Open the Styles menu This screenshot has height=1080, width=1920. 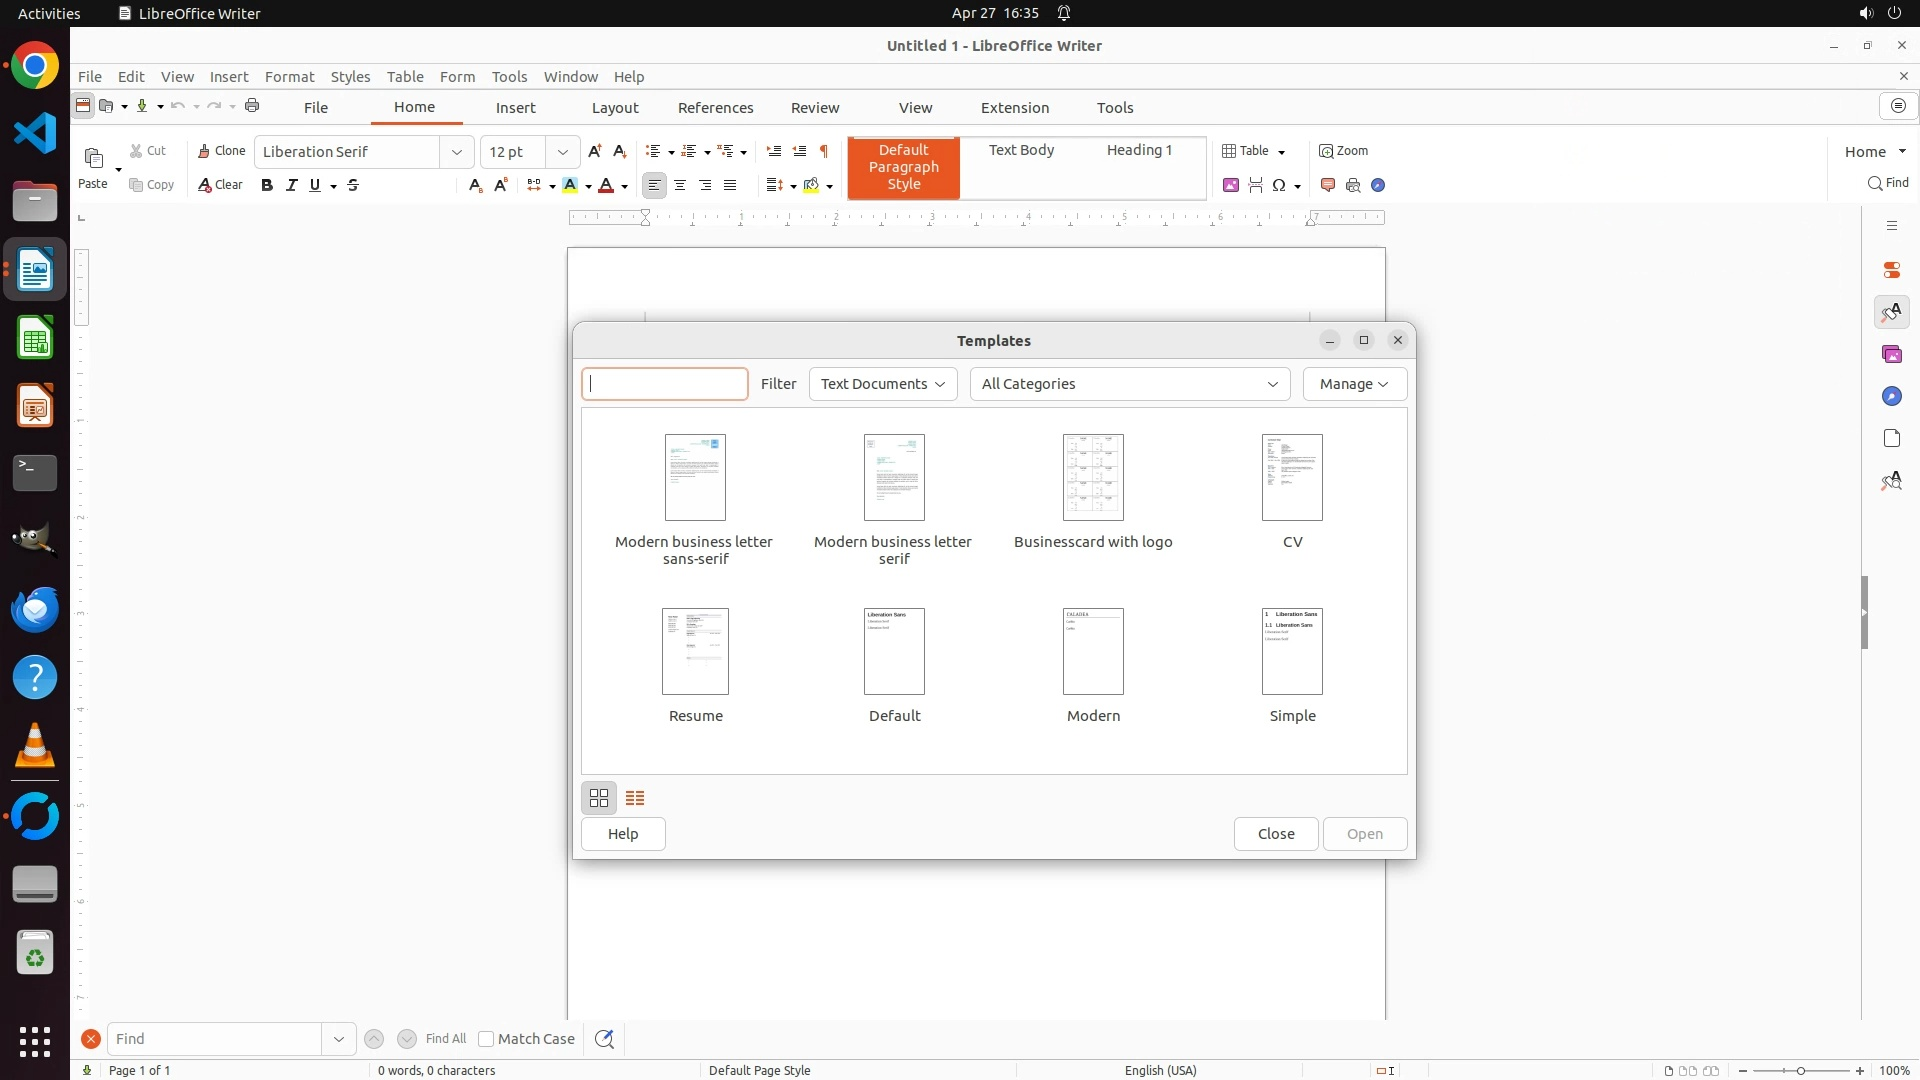coord(350,77)
